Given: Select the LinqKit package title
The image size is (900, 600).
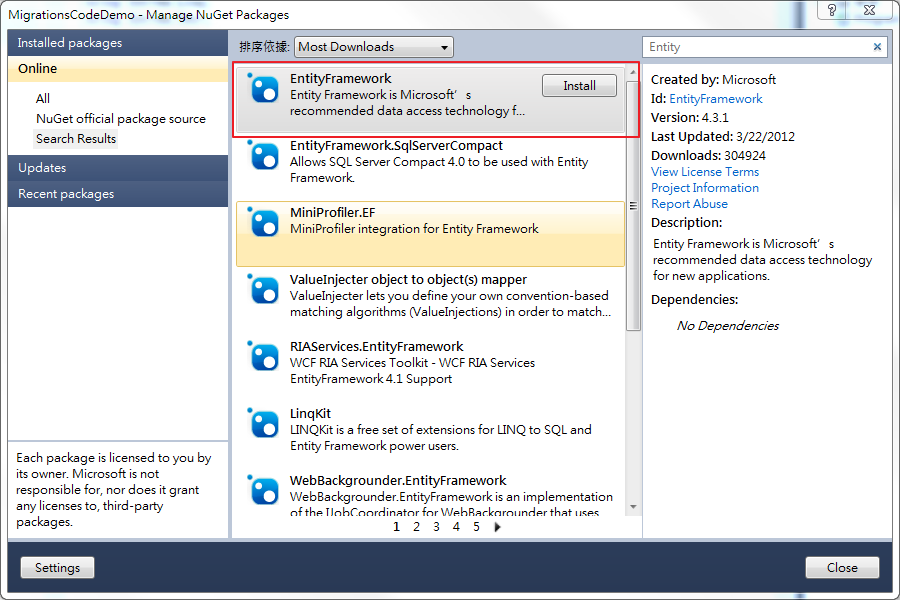Looking at the screenshot, I should pos(310,414).
